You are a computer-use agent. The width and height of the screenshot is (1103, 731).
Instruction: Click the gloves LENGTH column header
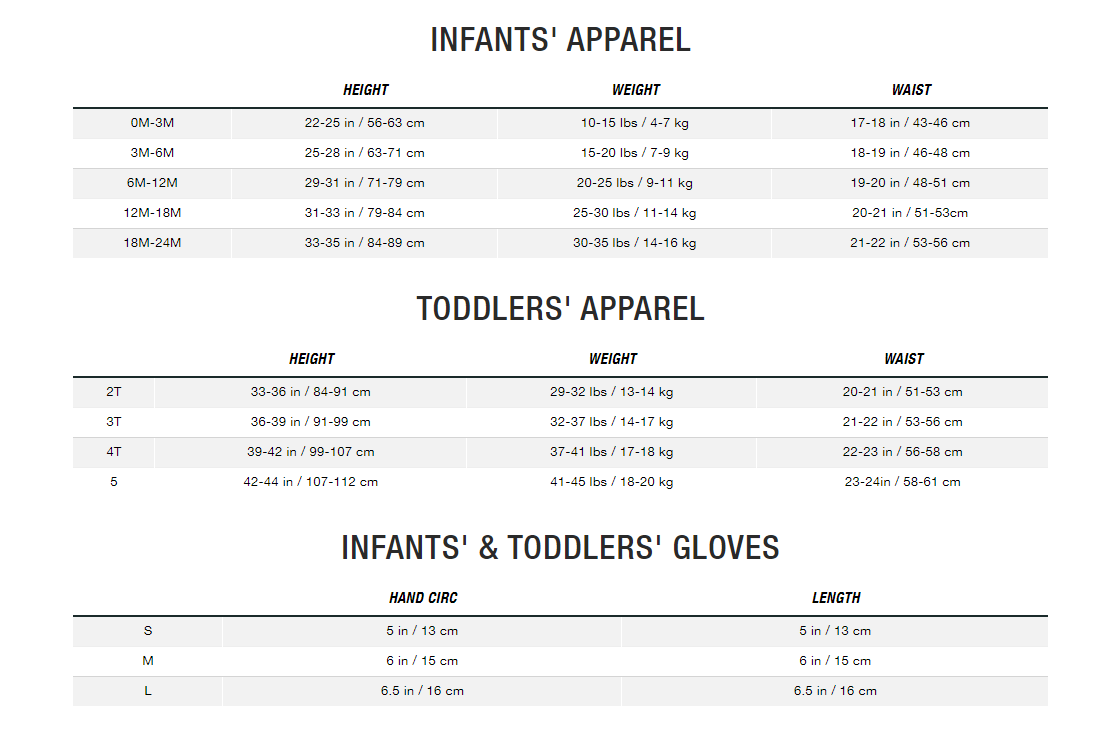pyautogui.click(x=836, y=598)
